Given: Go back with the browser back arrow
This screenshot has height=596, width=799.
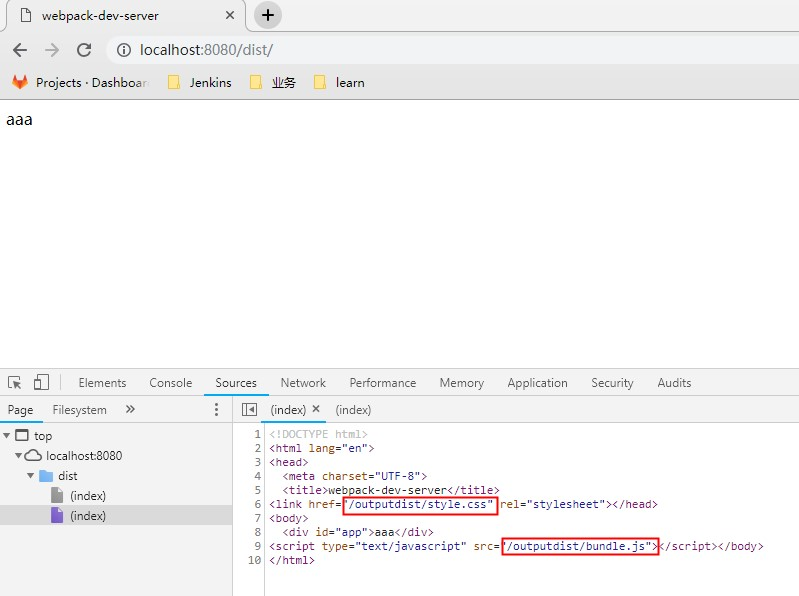Looking at the screenshot, I should tap(20, 50).
